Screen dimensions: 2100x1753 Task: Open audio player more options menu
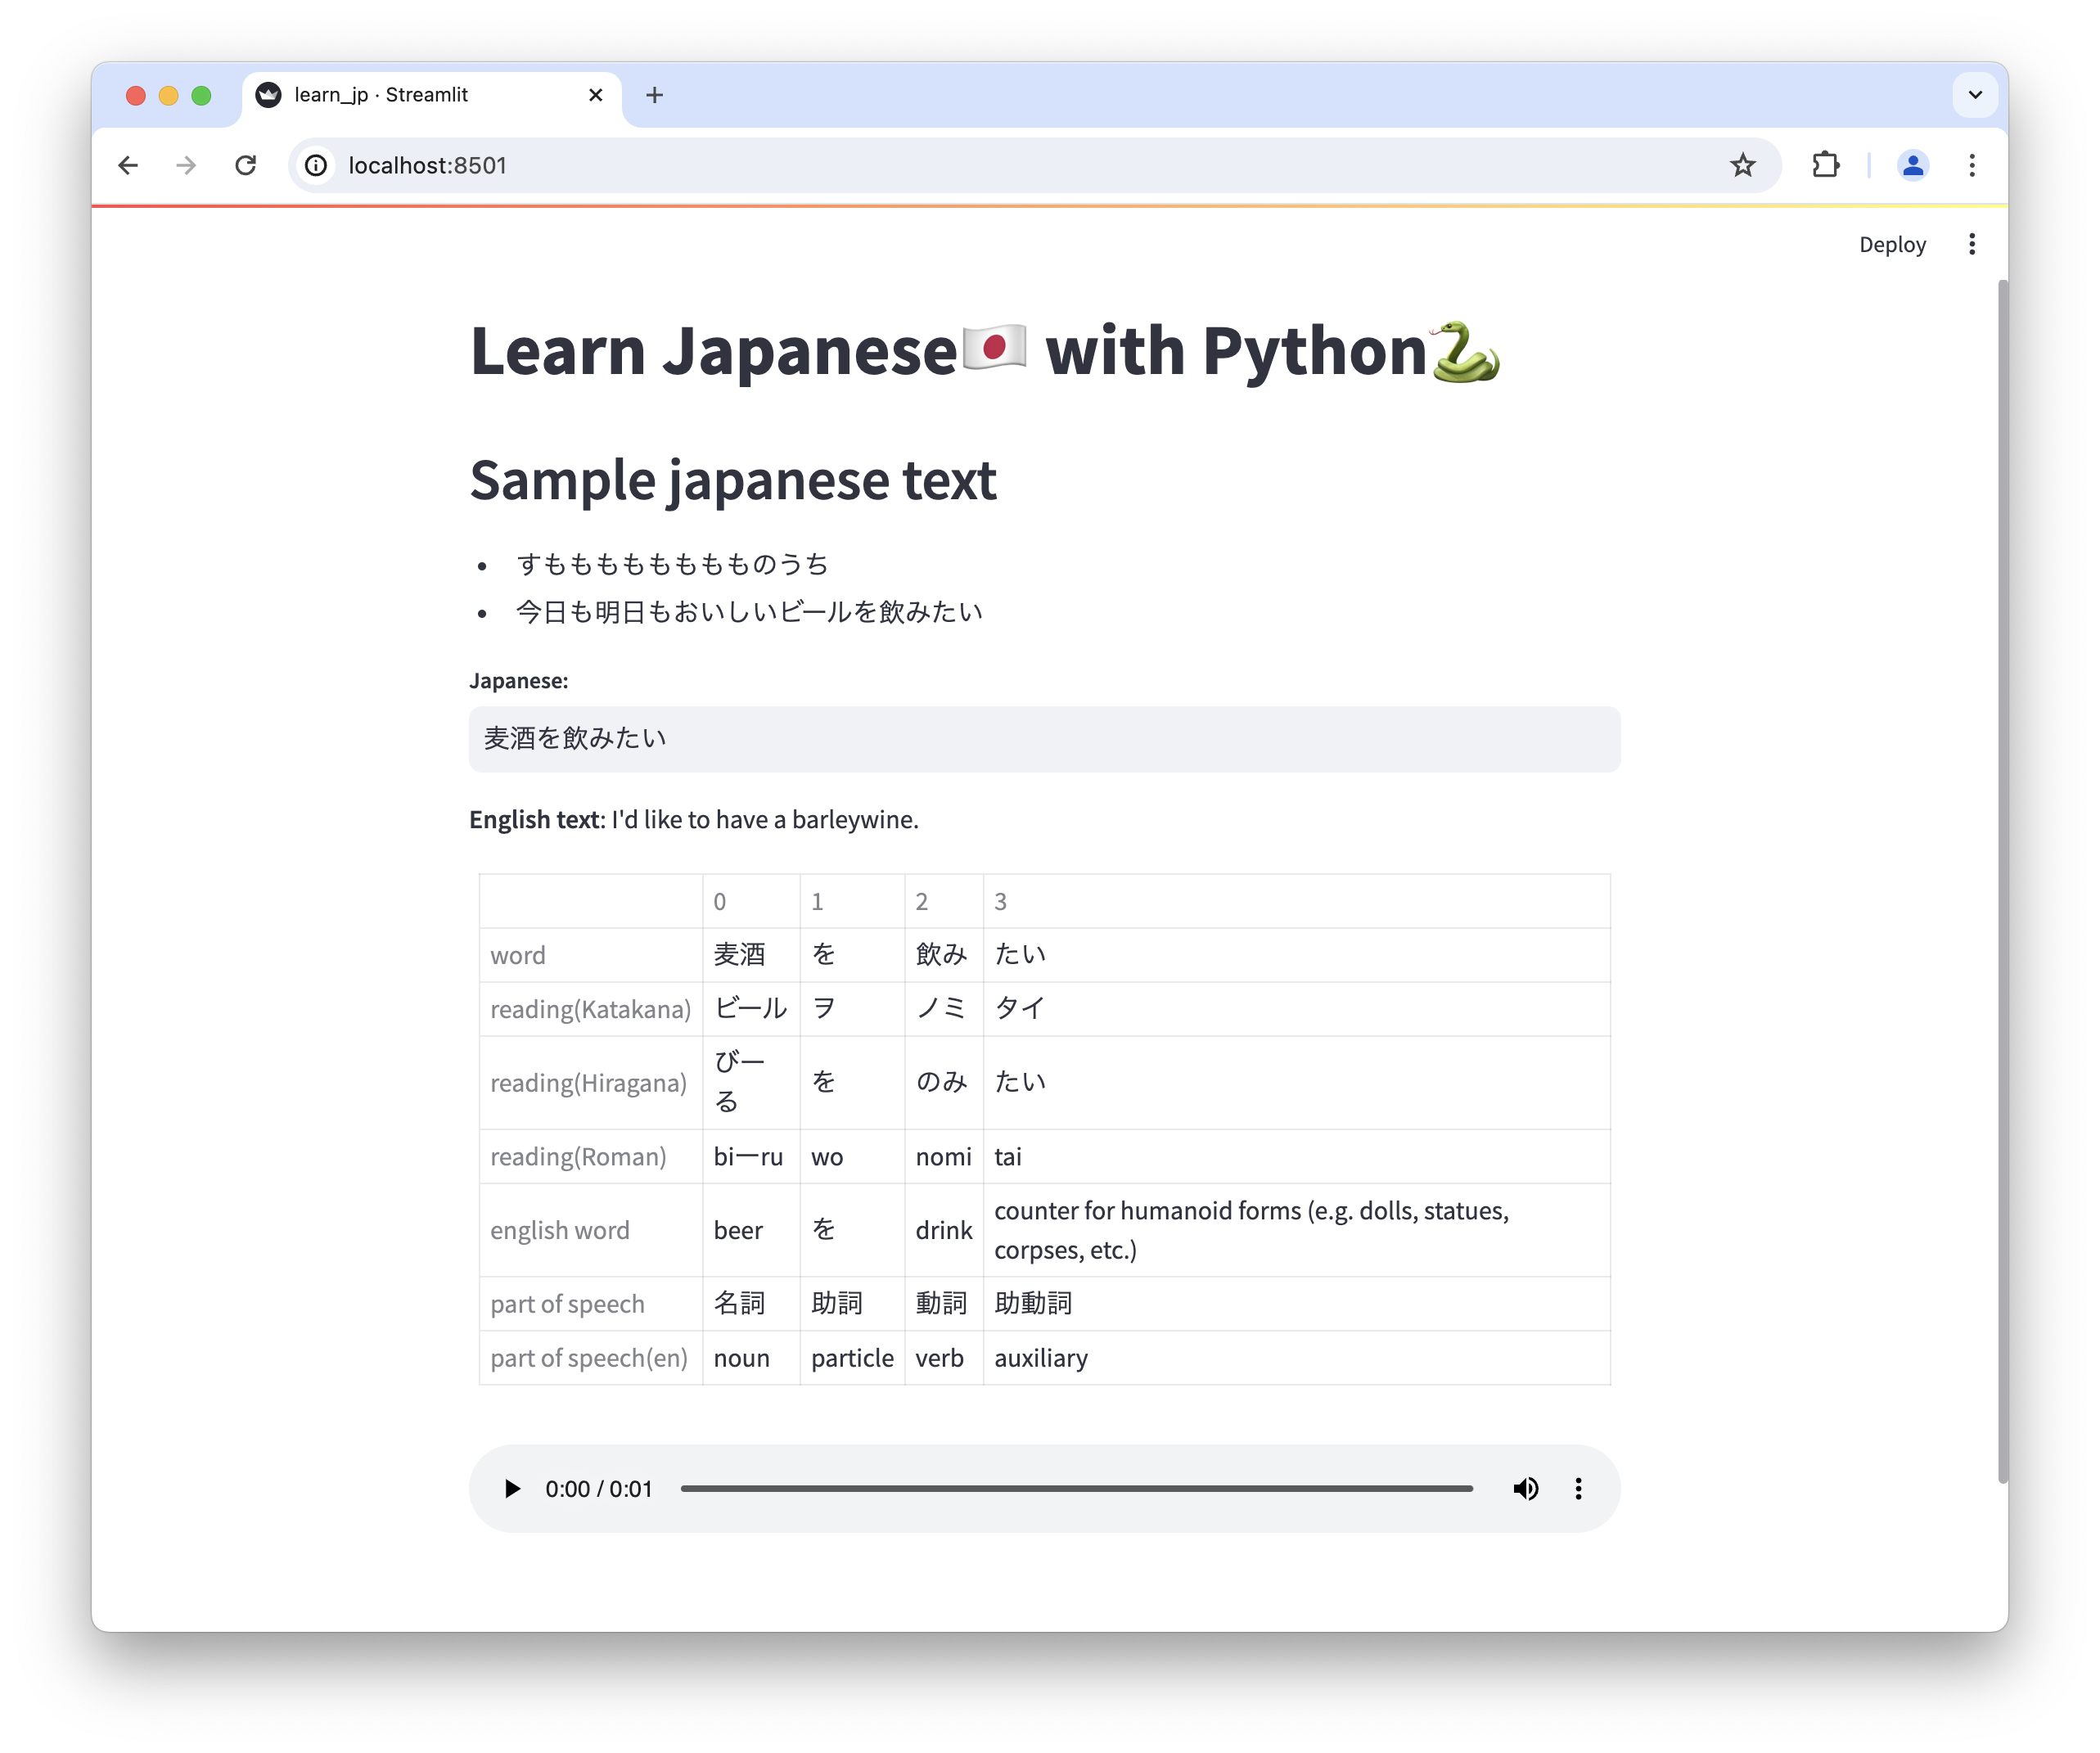1578,1488
